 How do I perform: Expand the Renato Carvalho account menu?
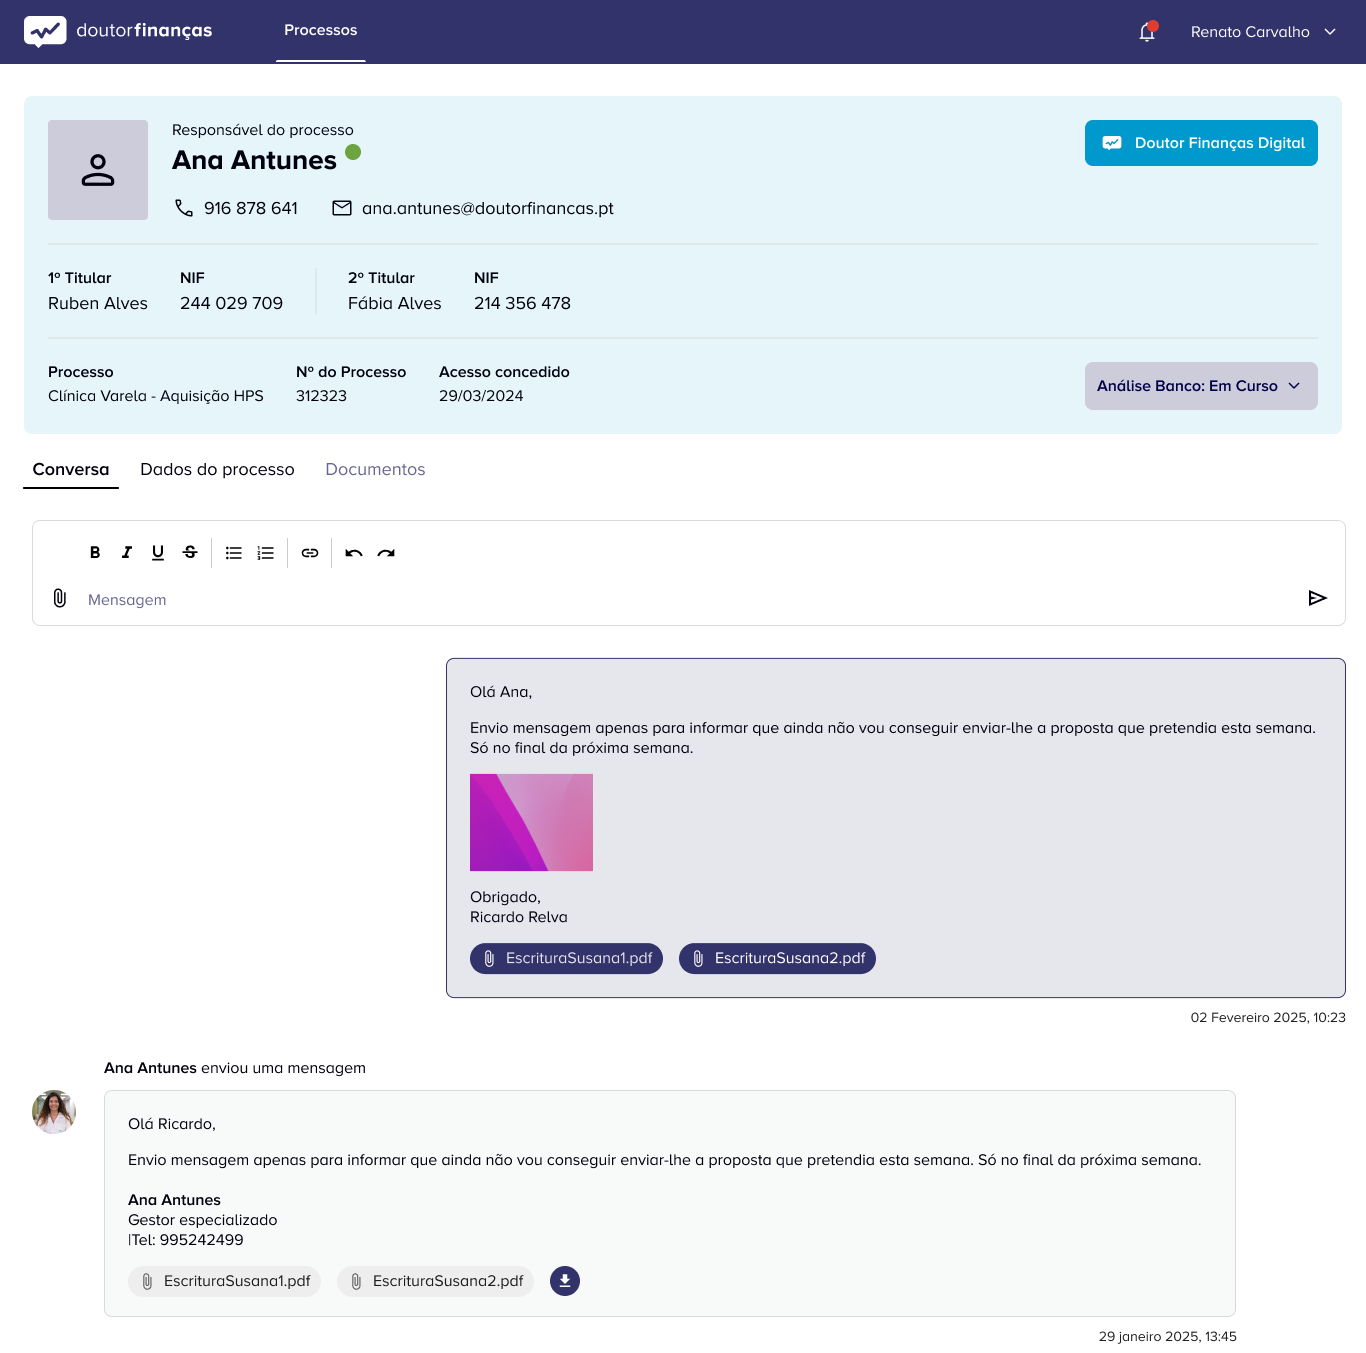pyautogui.click(x=1262, y=31)
